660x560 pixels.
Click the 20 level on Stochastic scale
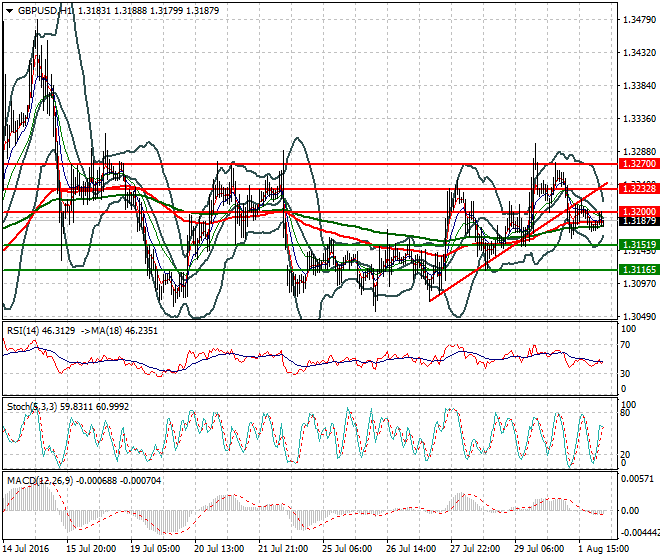626,454
